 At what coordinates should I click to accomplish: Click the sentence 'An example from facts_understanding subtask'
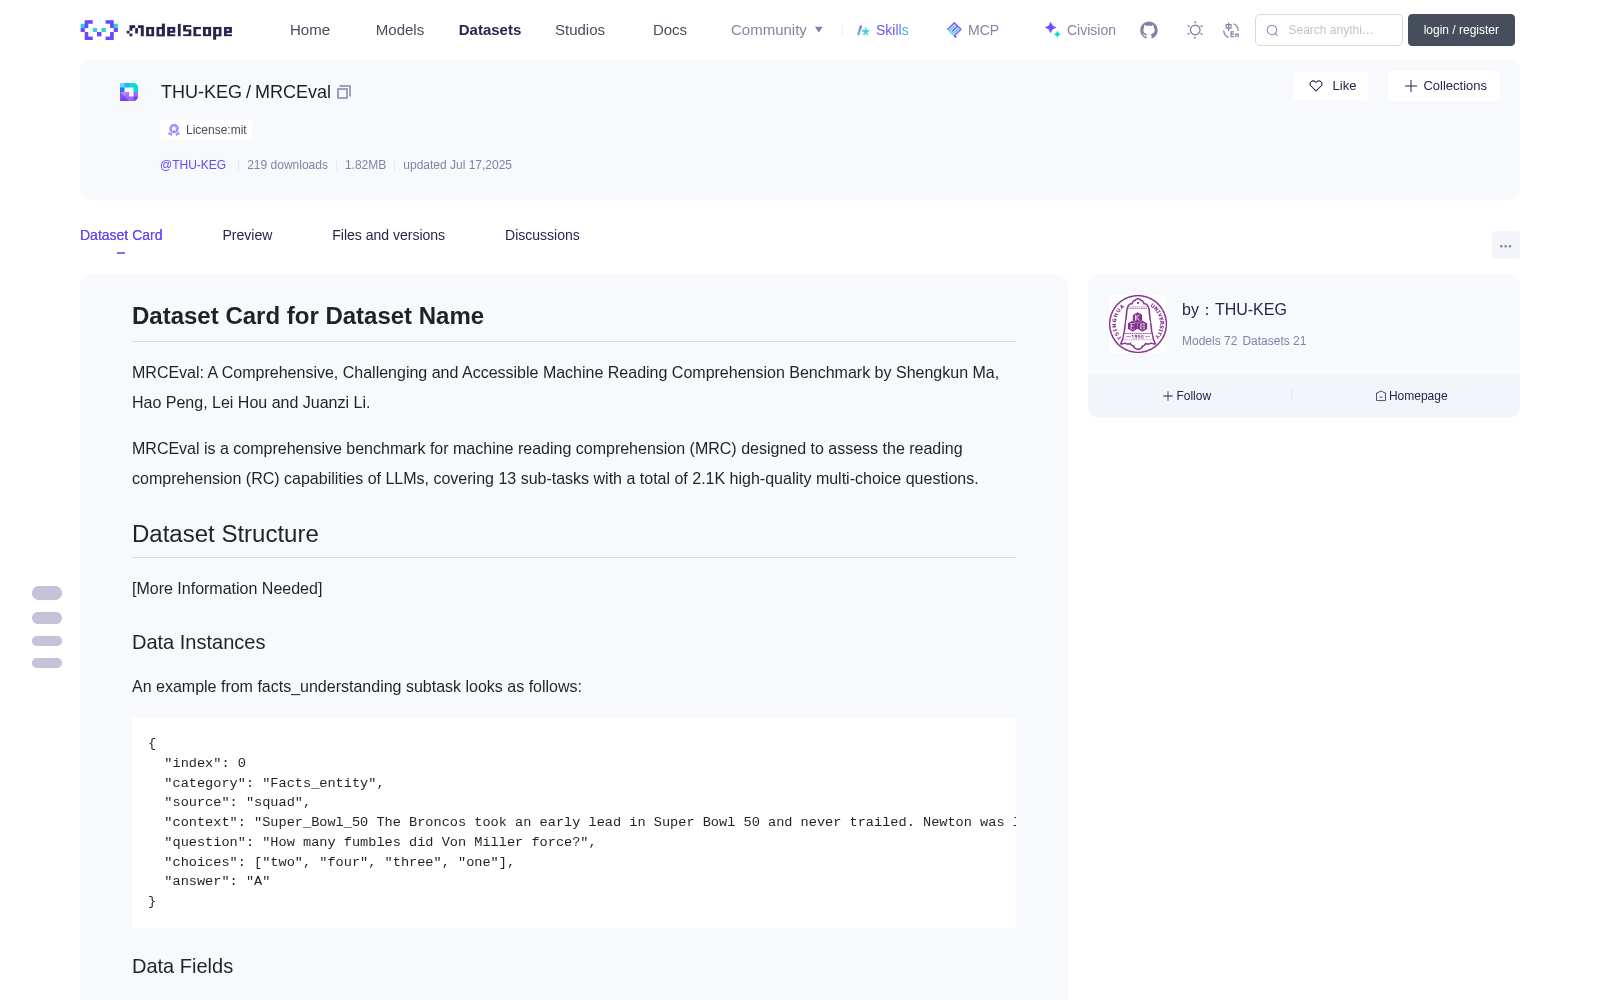tap(357, 687)
